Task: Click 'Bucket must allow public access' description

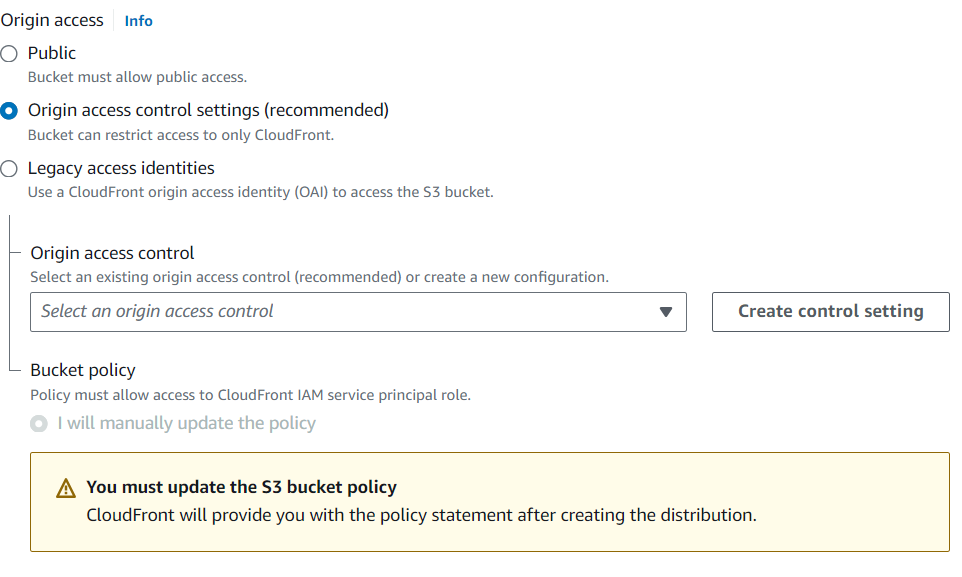Action: (x=137, y=77)
